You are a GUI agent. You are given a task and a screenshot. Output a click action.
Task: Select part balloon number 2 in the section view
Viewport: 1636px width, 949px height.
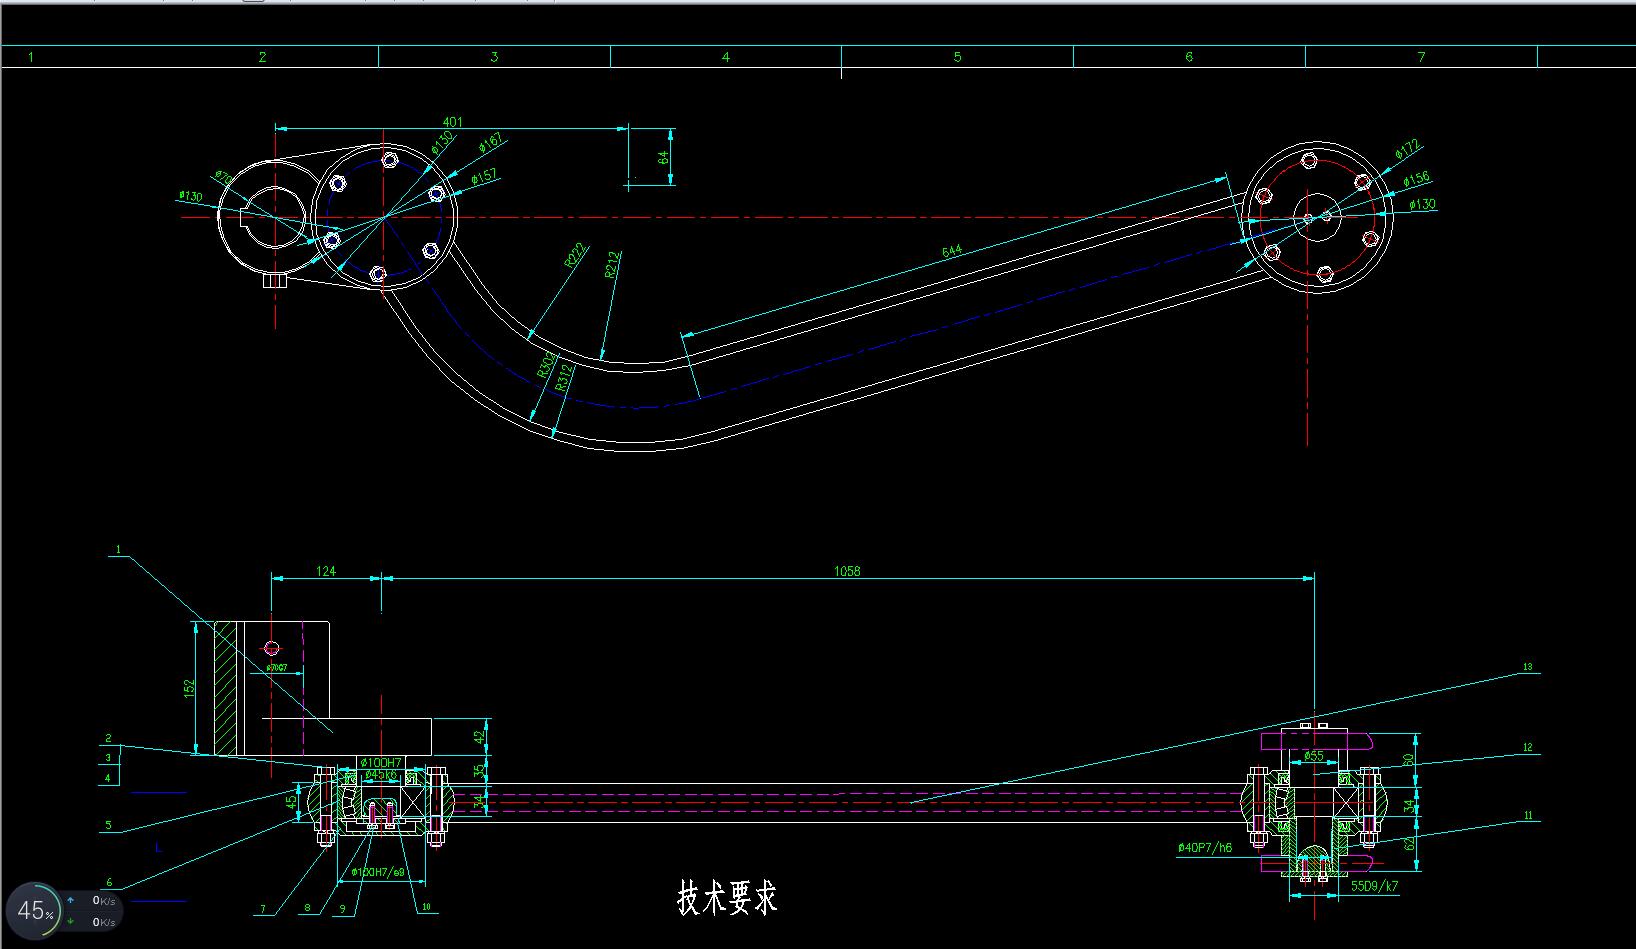coord(108,739)
